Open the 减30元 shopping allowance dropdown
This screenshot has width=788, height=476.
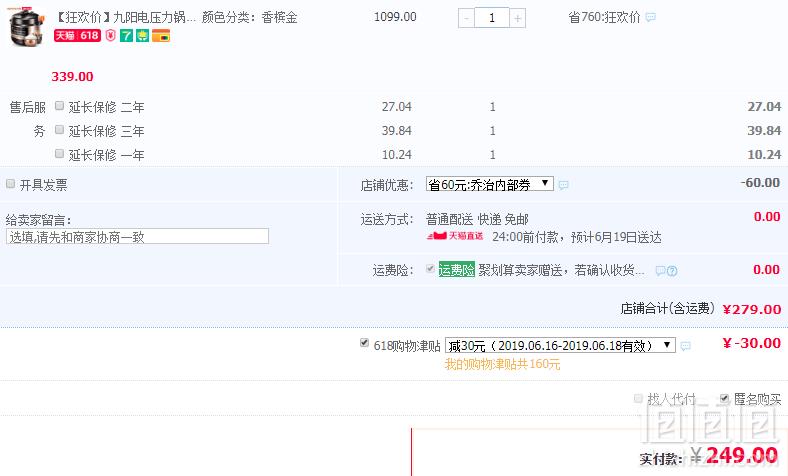tap(560, 345)
